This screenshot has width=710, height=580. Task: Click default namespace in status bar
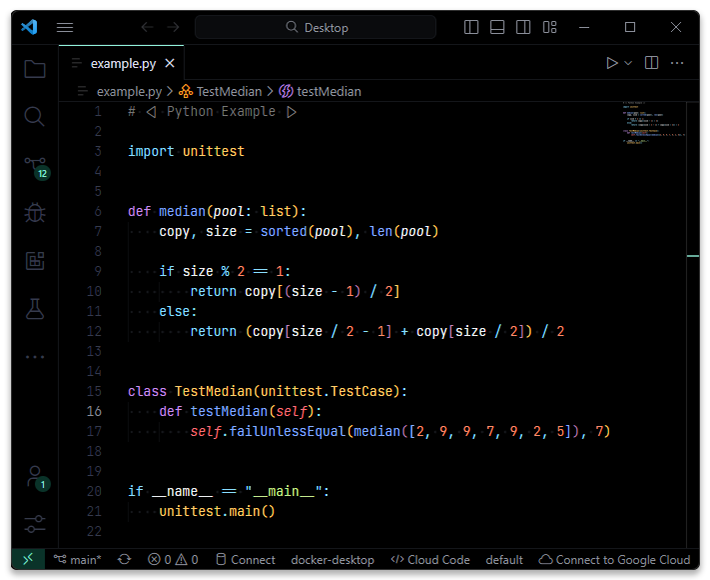click(504, 560)
